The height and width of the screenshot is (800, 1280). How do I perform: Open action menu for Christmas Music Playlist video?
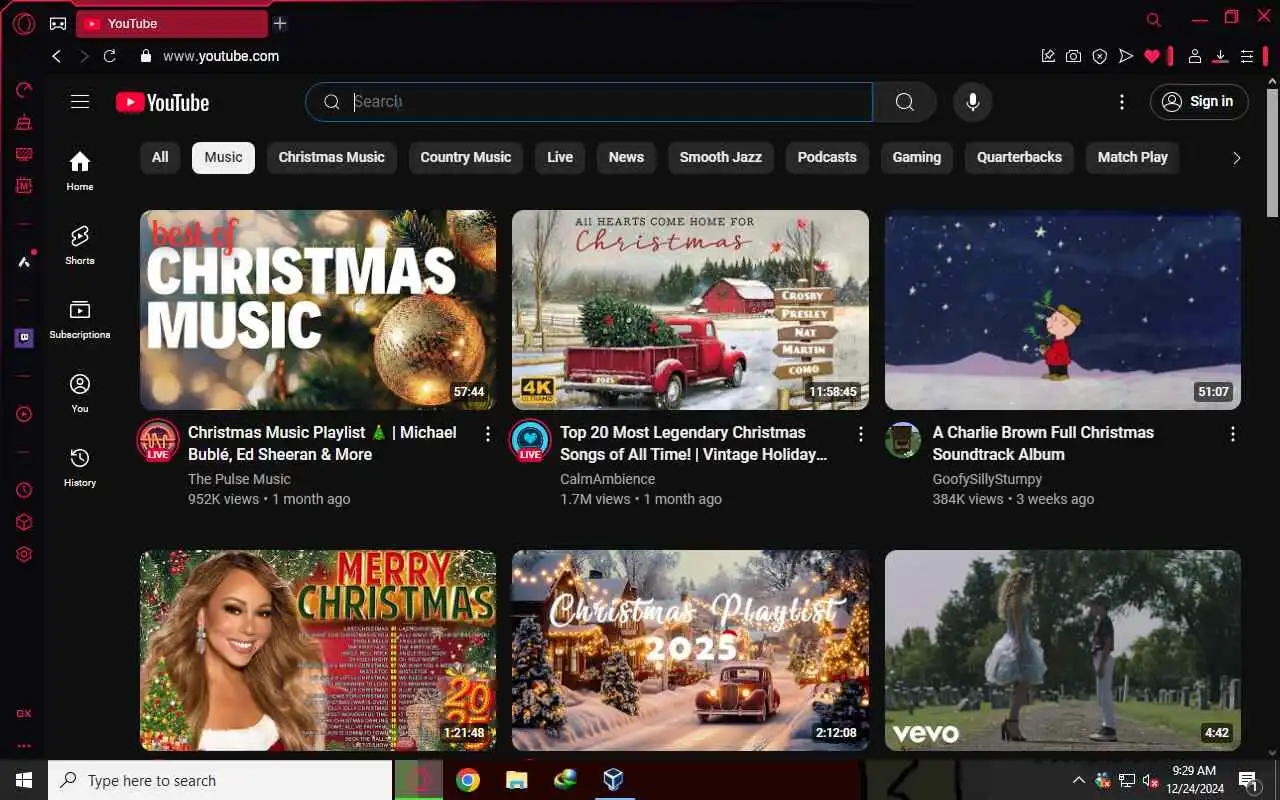488,434
